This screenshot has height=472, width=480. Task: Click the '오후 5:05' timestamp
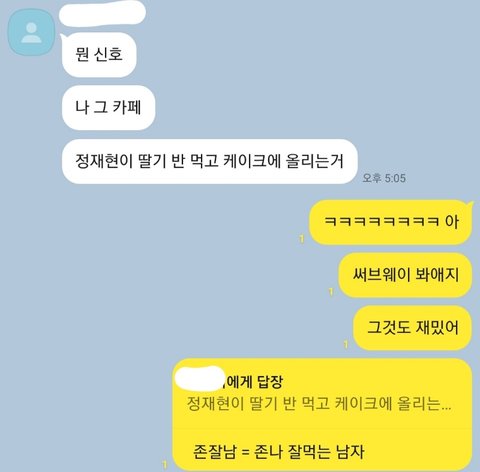click(x=384, y=178)
